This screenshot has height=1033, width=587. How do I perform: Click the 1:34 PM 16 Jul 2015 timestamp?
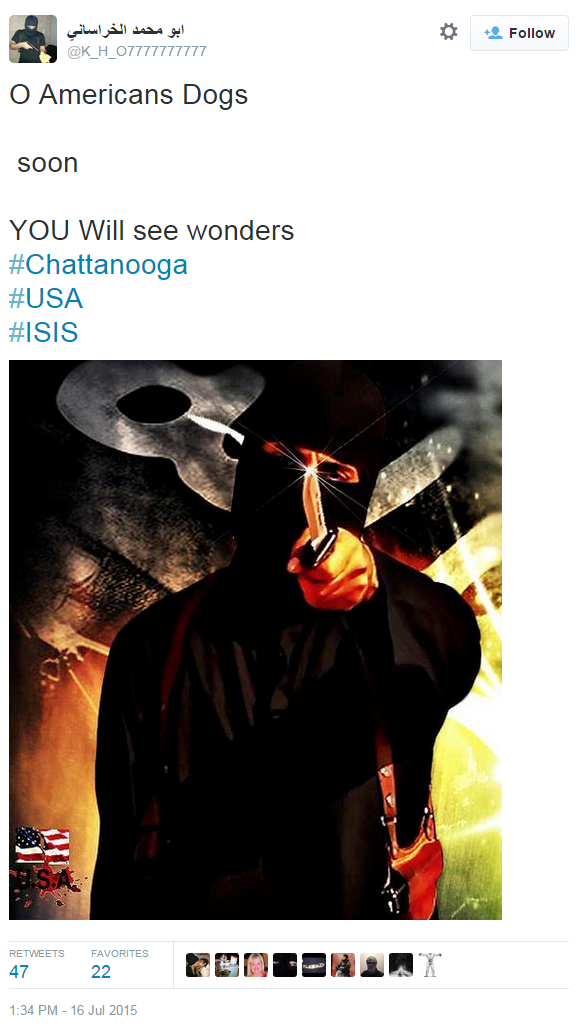click(73, 1010)
